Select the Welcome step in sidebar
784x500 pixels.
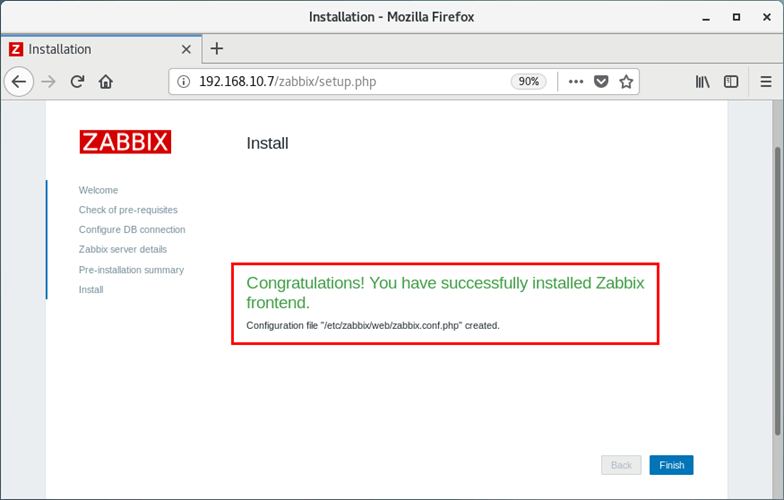[98, 190]
